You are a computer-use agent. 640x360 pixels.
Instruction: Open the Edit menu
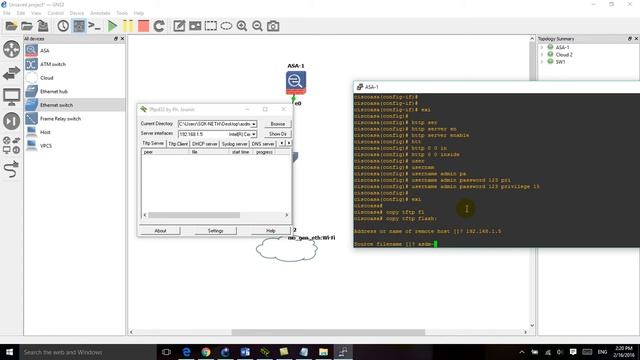point(20,13)
